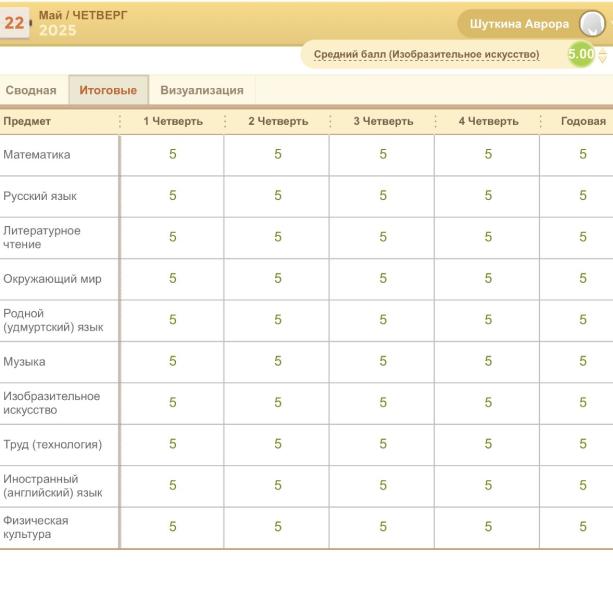Click Окружающий мир 4 Четверть grade

coord(488,278)
